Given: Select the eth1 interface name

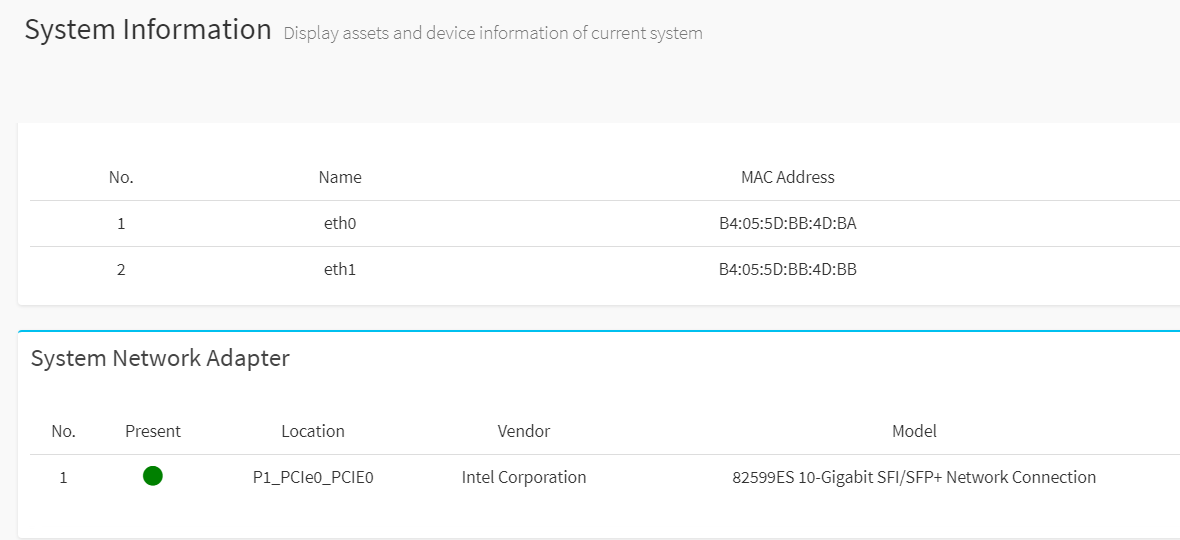Looking at the screenshot, I should [x=340, y=269].
